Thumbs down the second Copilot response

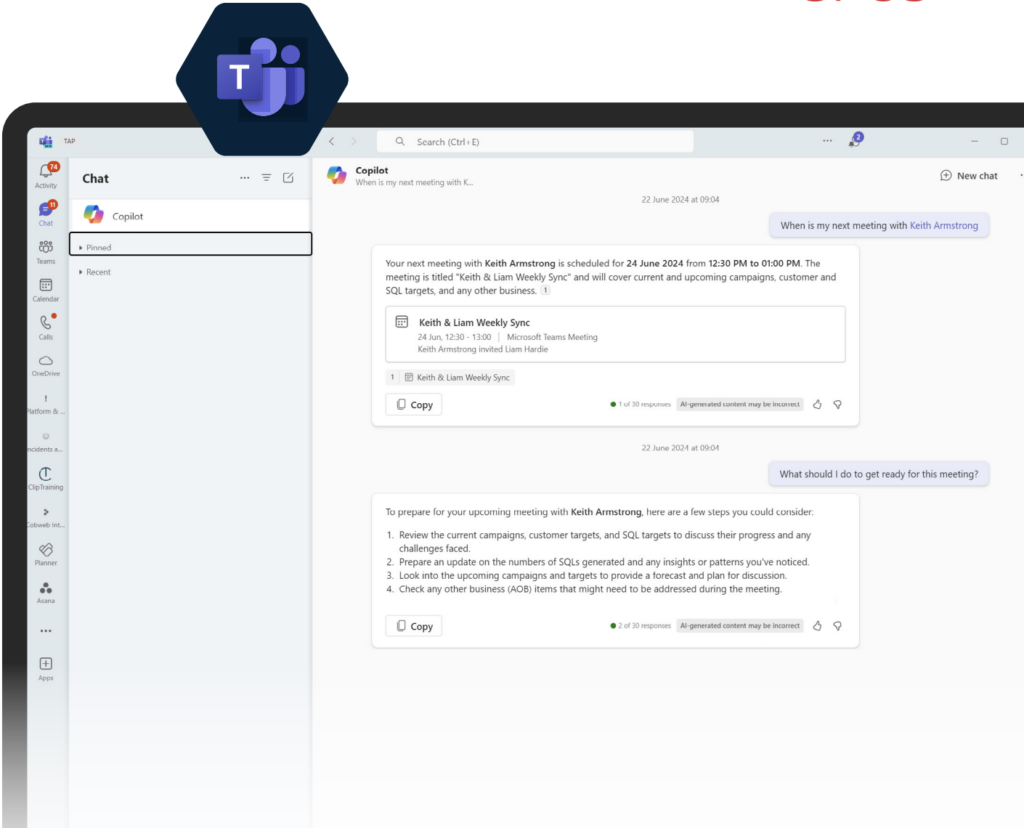click(x=837, y=626)
